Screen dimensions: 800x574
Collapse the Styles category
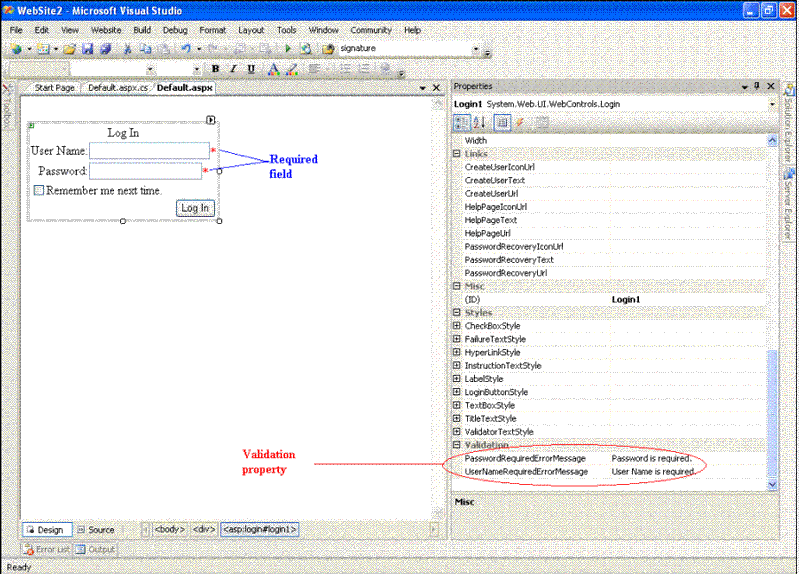point(457,313)
